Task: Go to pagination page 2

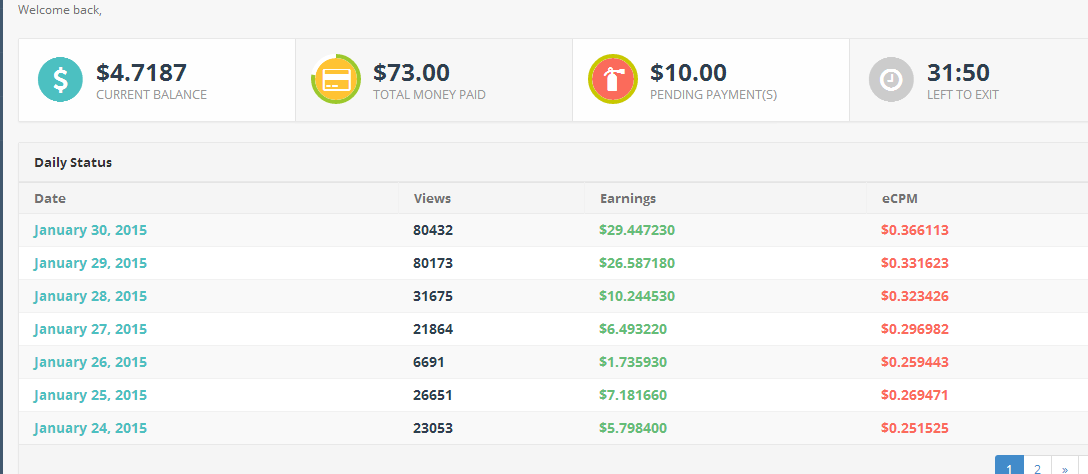Action: click(1037, 467)
